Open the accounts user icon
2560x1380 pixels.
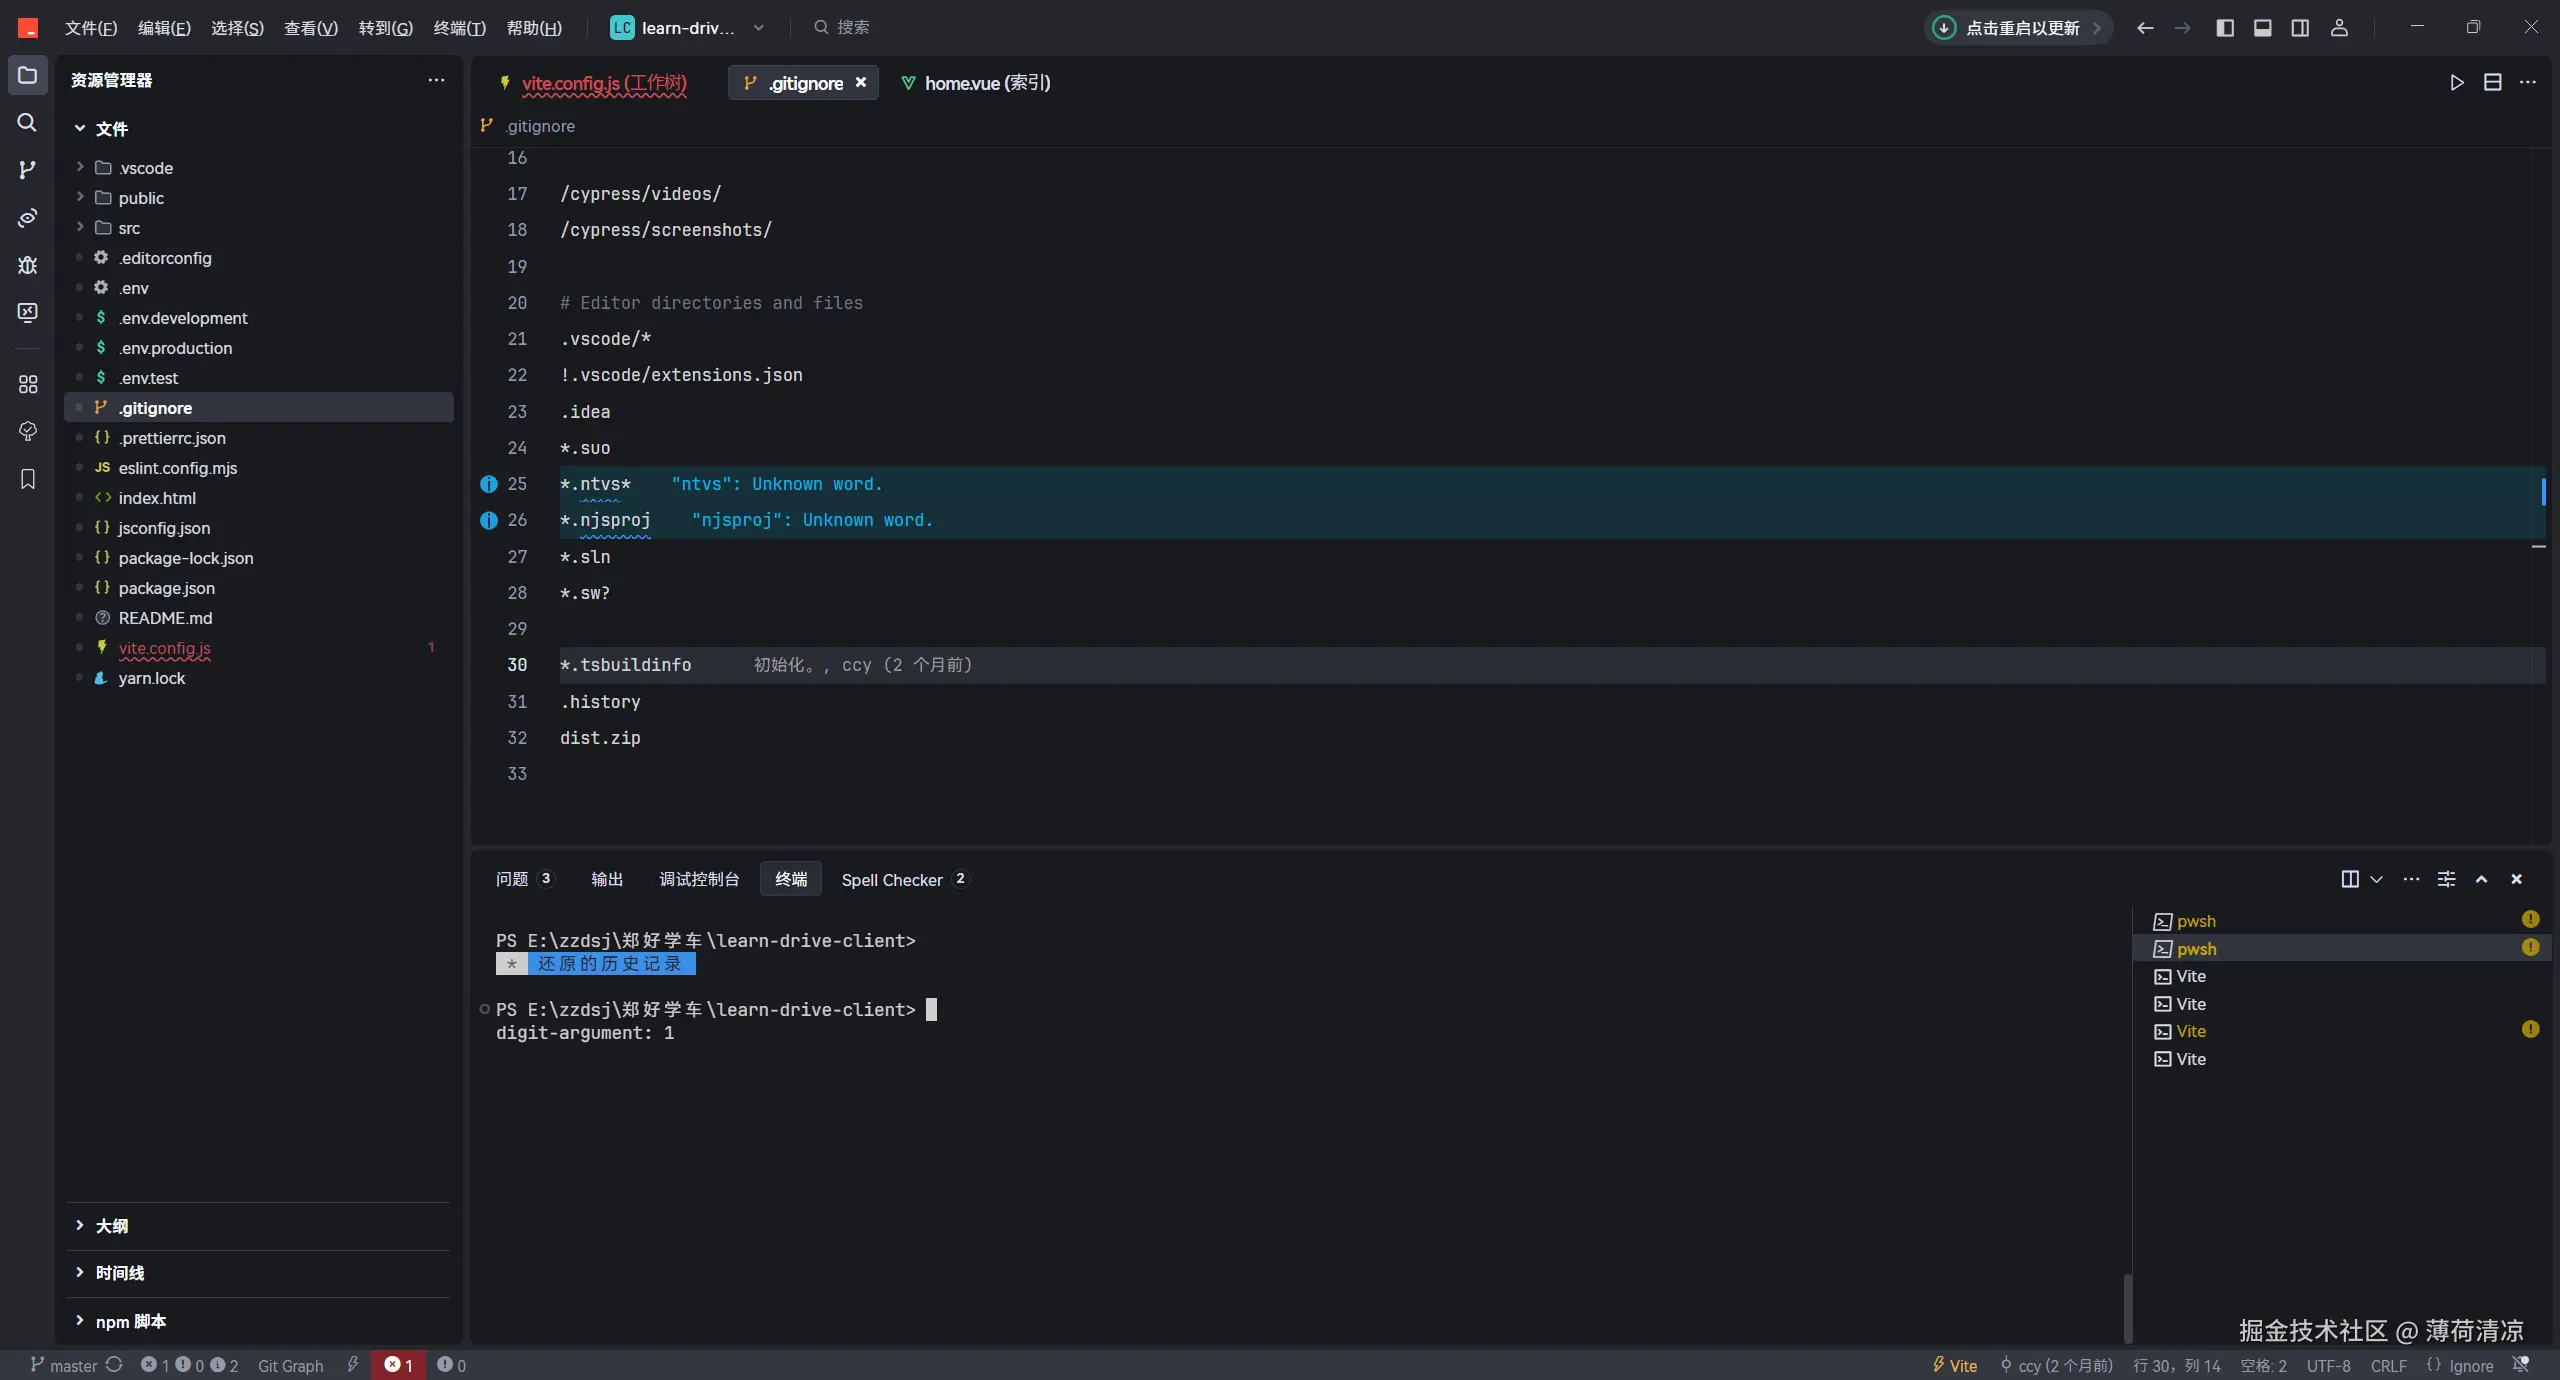click(2339, 28)
